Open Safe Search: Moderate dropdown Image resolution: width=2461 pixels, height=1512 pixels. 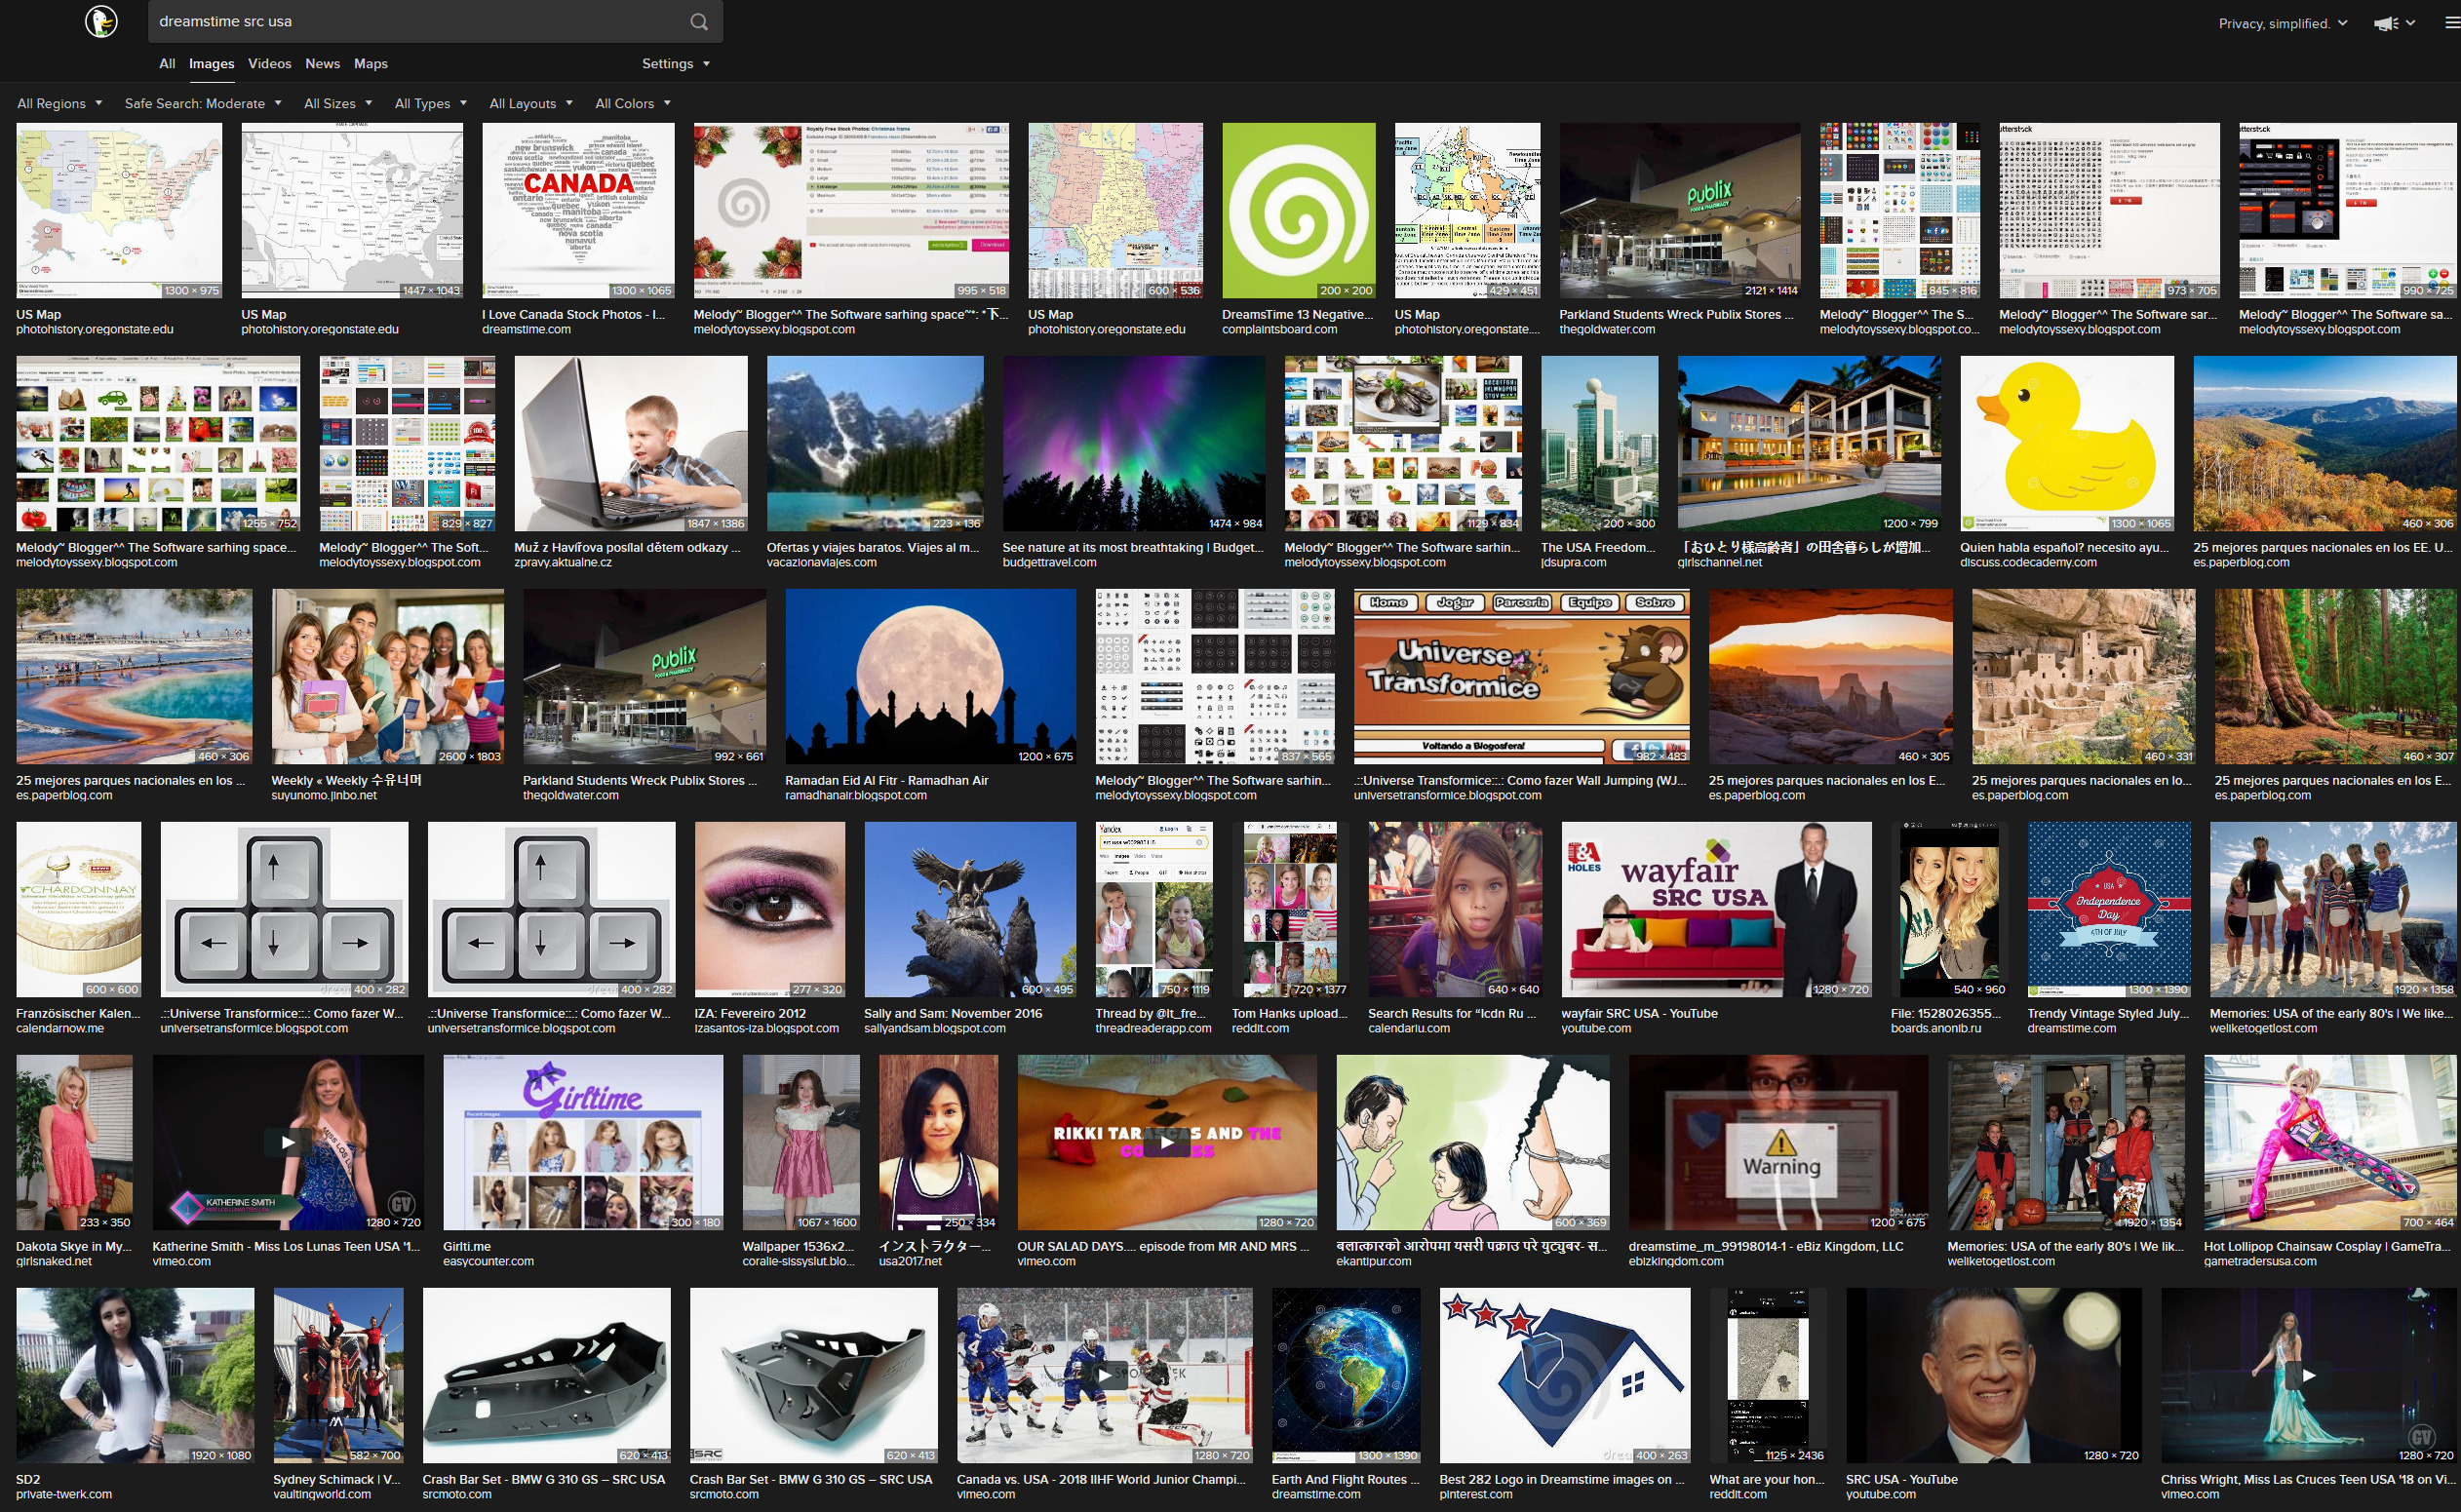[x=203, y=103]
